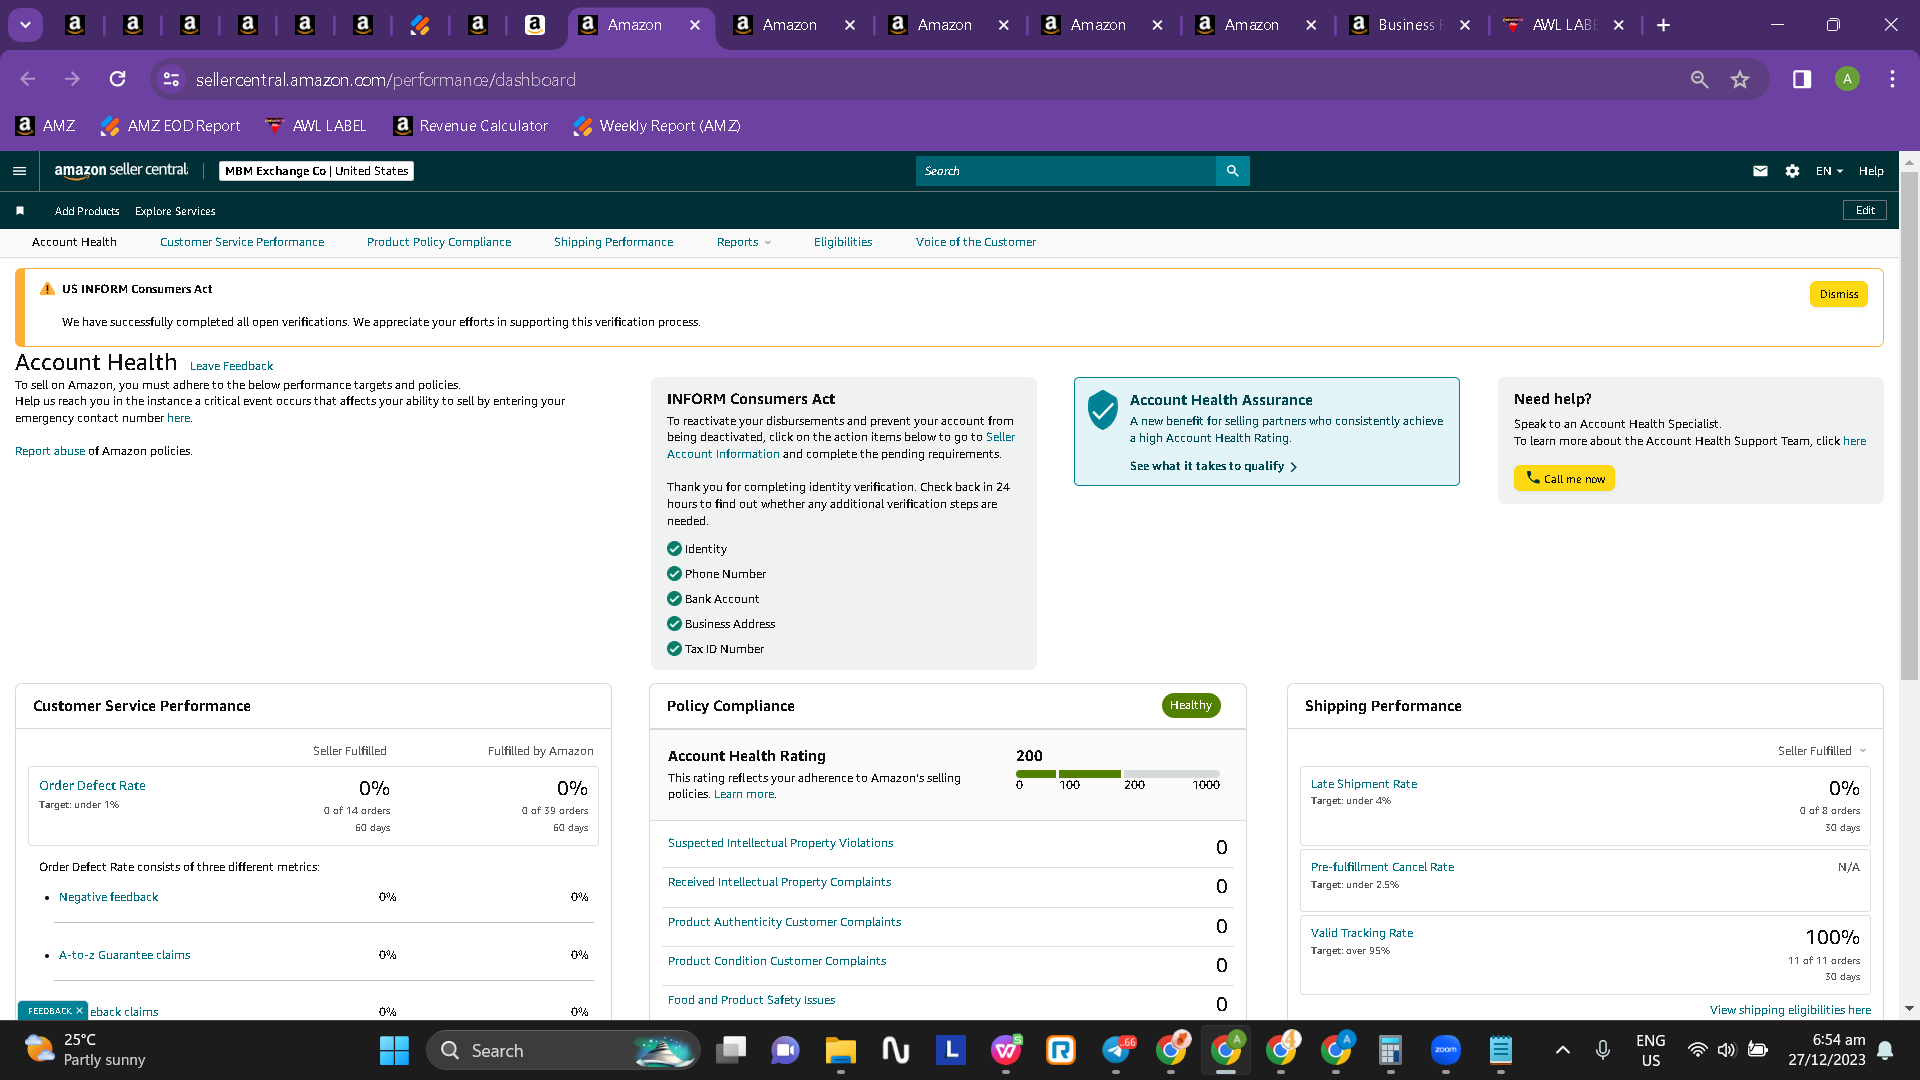Focus the Seller Central search field
The height and width of the screenshot is (1080, 1920).
pyautogui.click(x=1065, y=171)
